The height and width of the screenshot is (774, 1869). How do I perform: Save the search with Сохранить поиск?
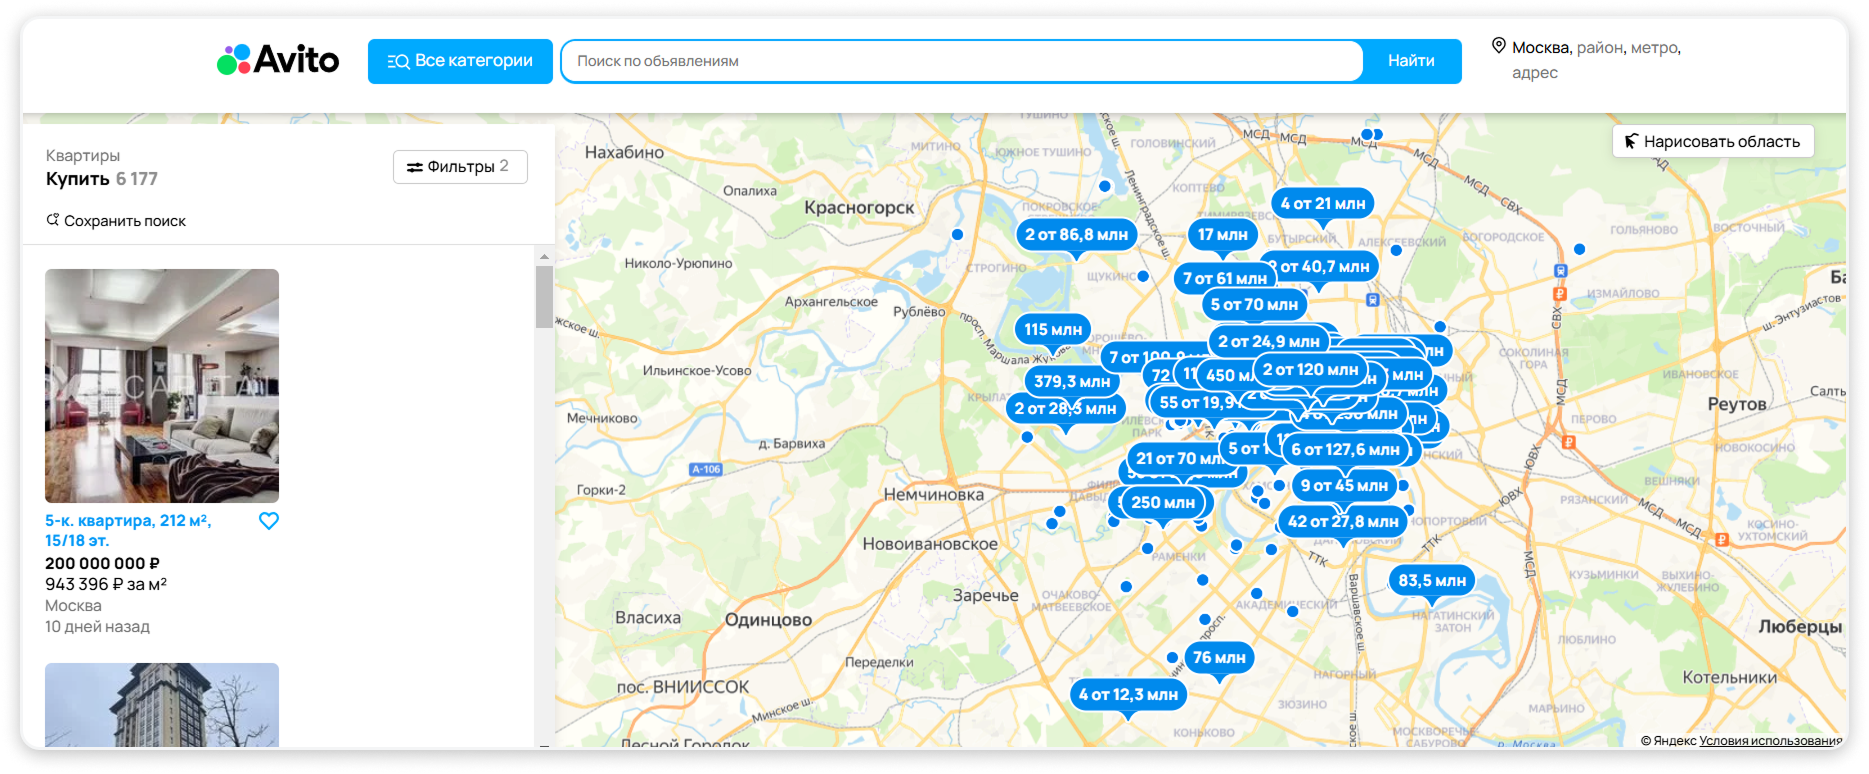point(116,221)
